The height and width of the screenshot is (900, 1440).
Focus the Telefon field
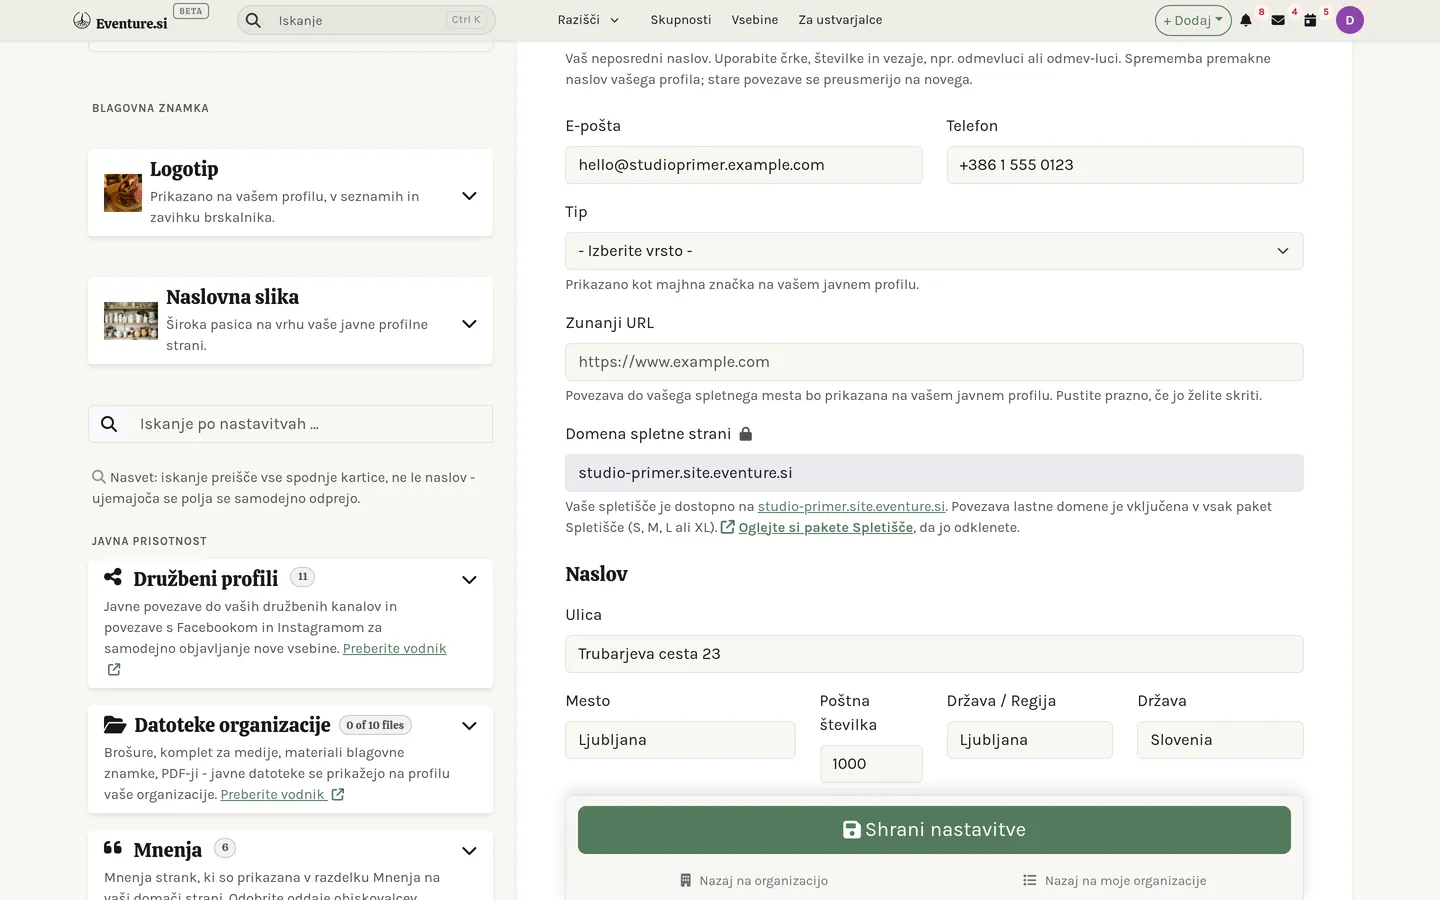(x=1125, y=165)
